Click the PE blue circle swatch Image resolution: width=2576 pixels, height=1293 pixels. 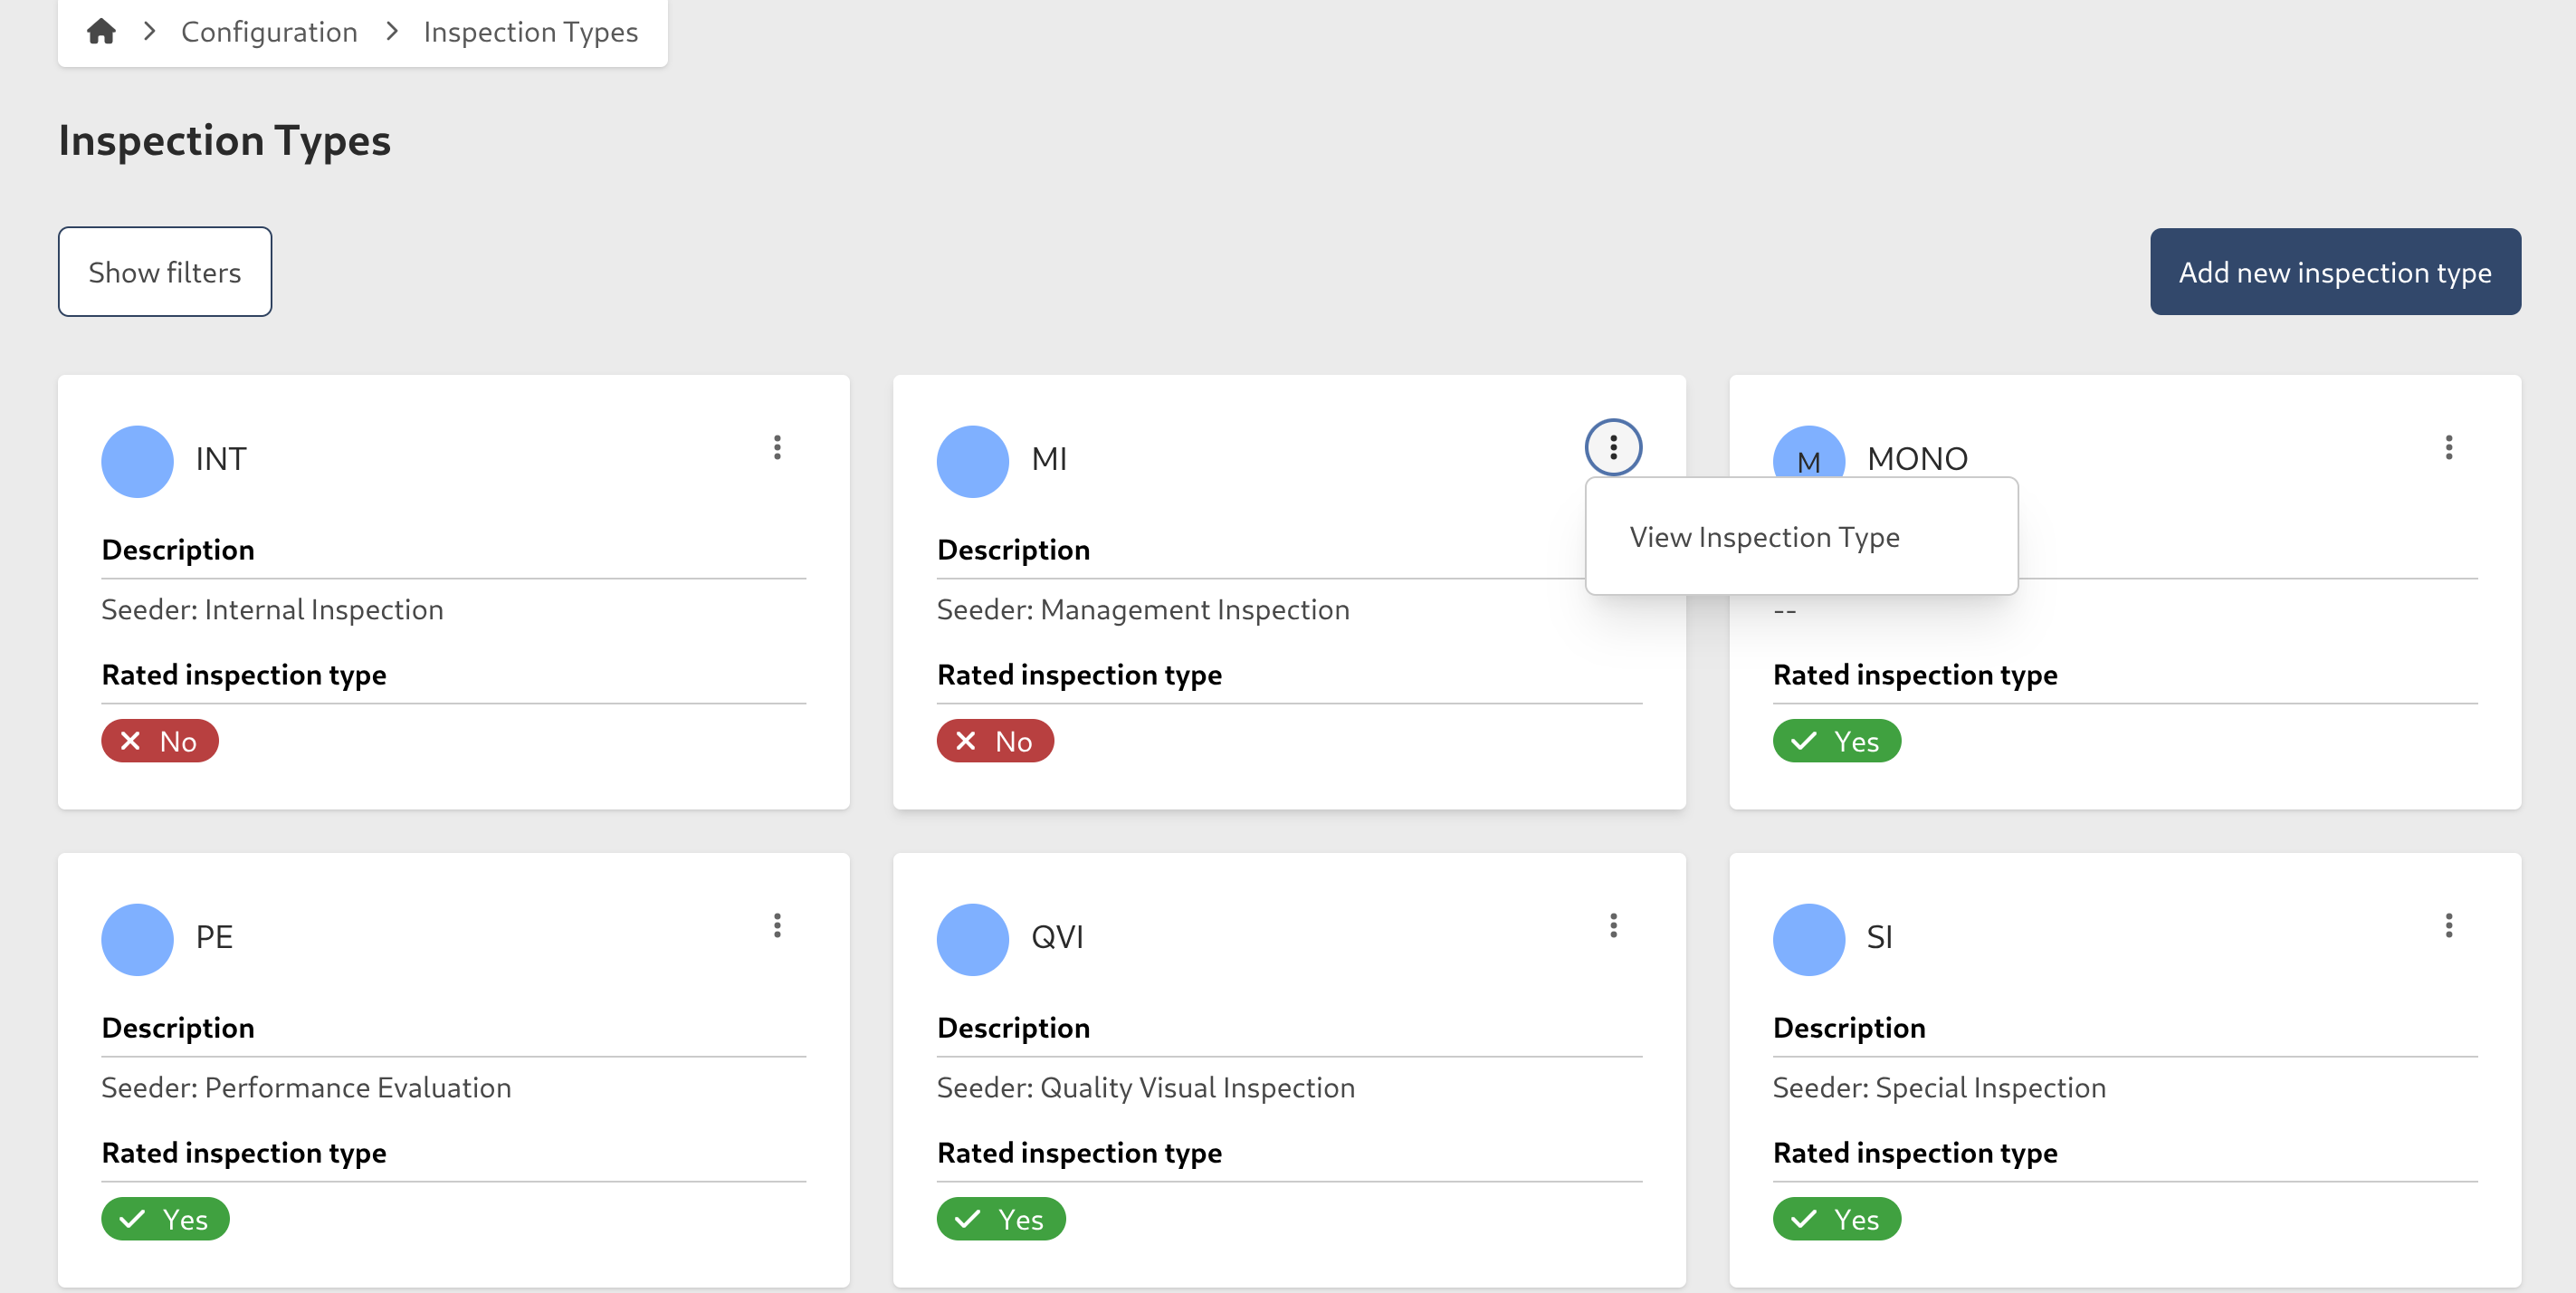pyautogui.click(x=137, y=939)
